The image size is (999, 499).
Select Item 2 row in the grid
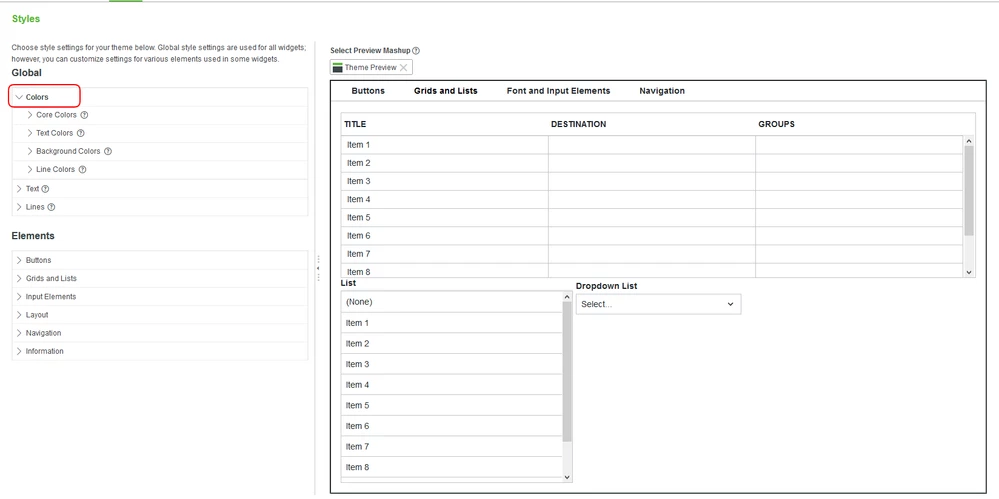point(652,163)
